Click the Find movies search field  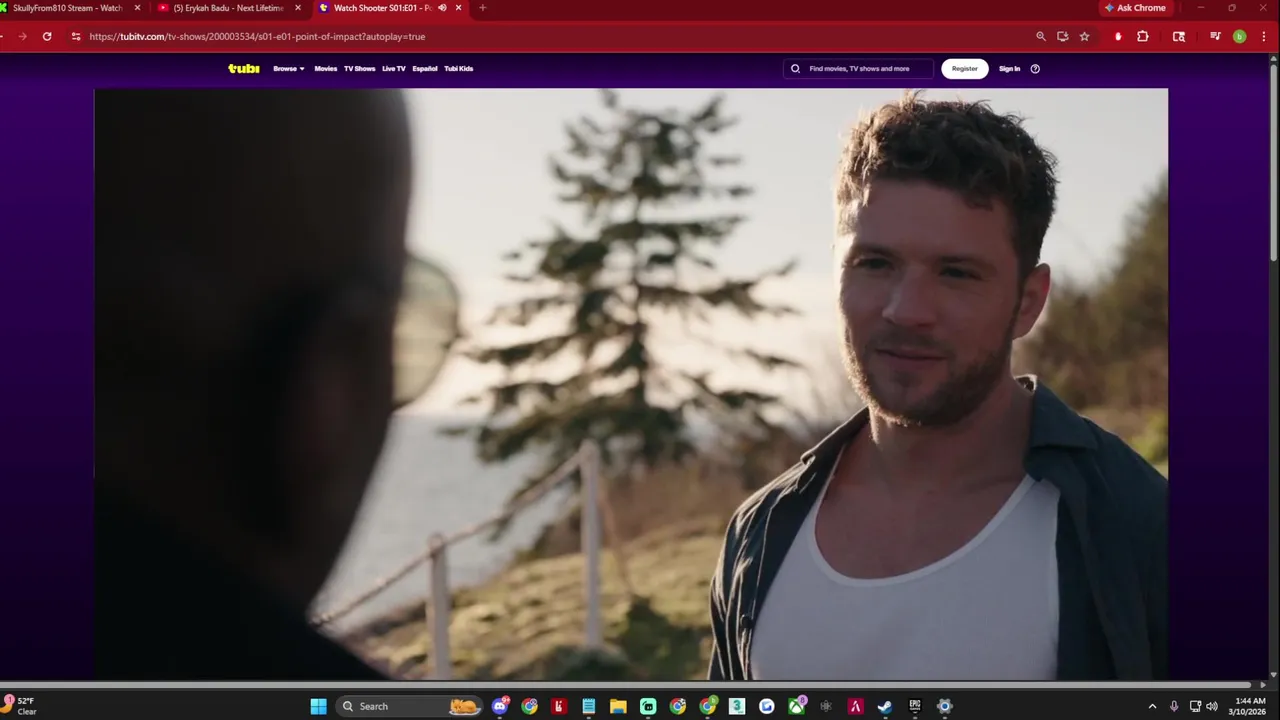click(858, 69)
